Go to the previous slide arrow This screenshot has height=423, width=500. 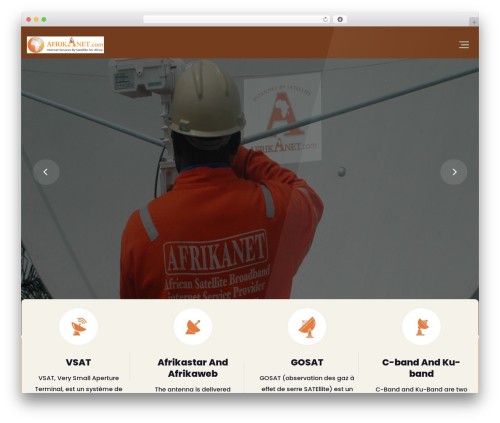(x=46, y=172)
